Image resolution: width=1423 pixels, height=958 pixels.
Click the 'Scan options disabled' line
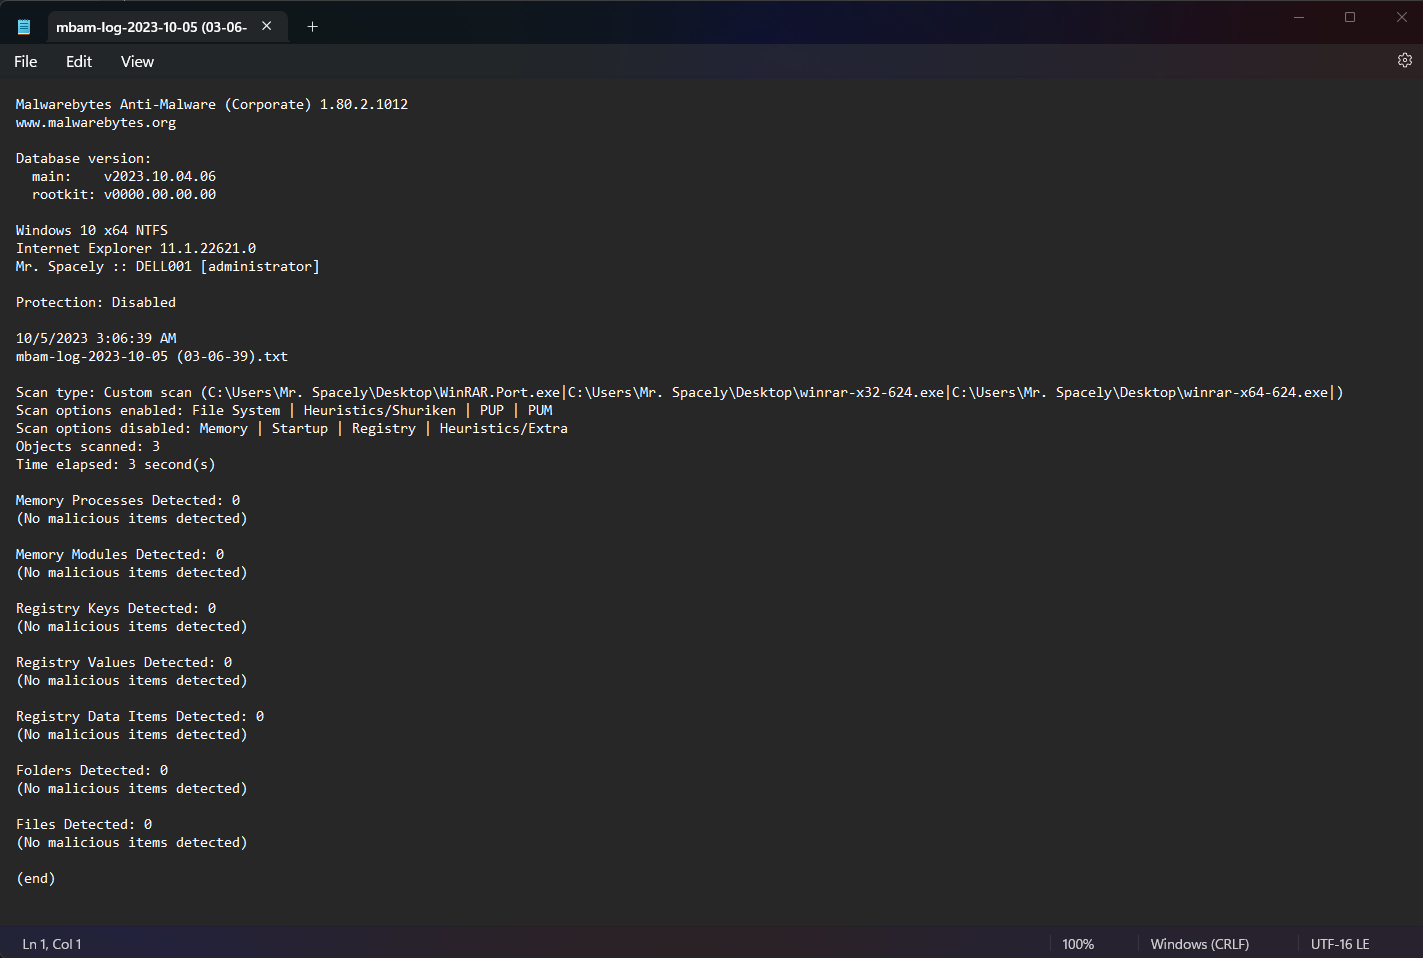click(x=292, y=428)
